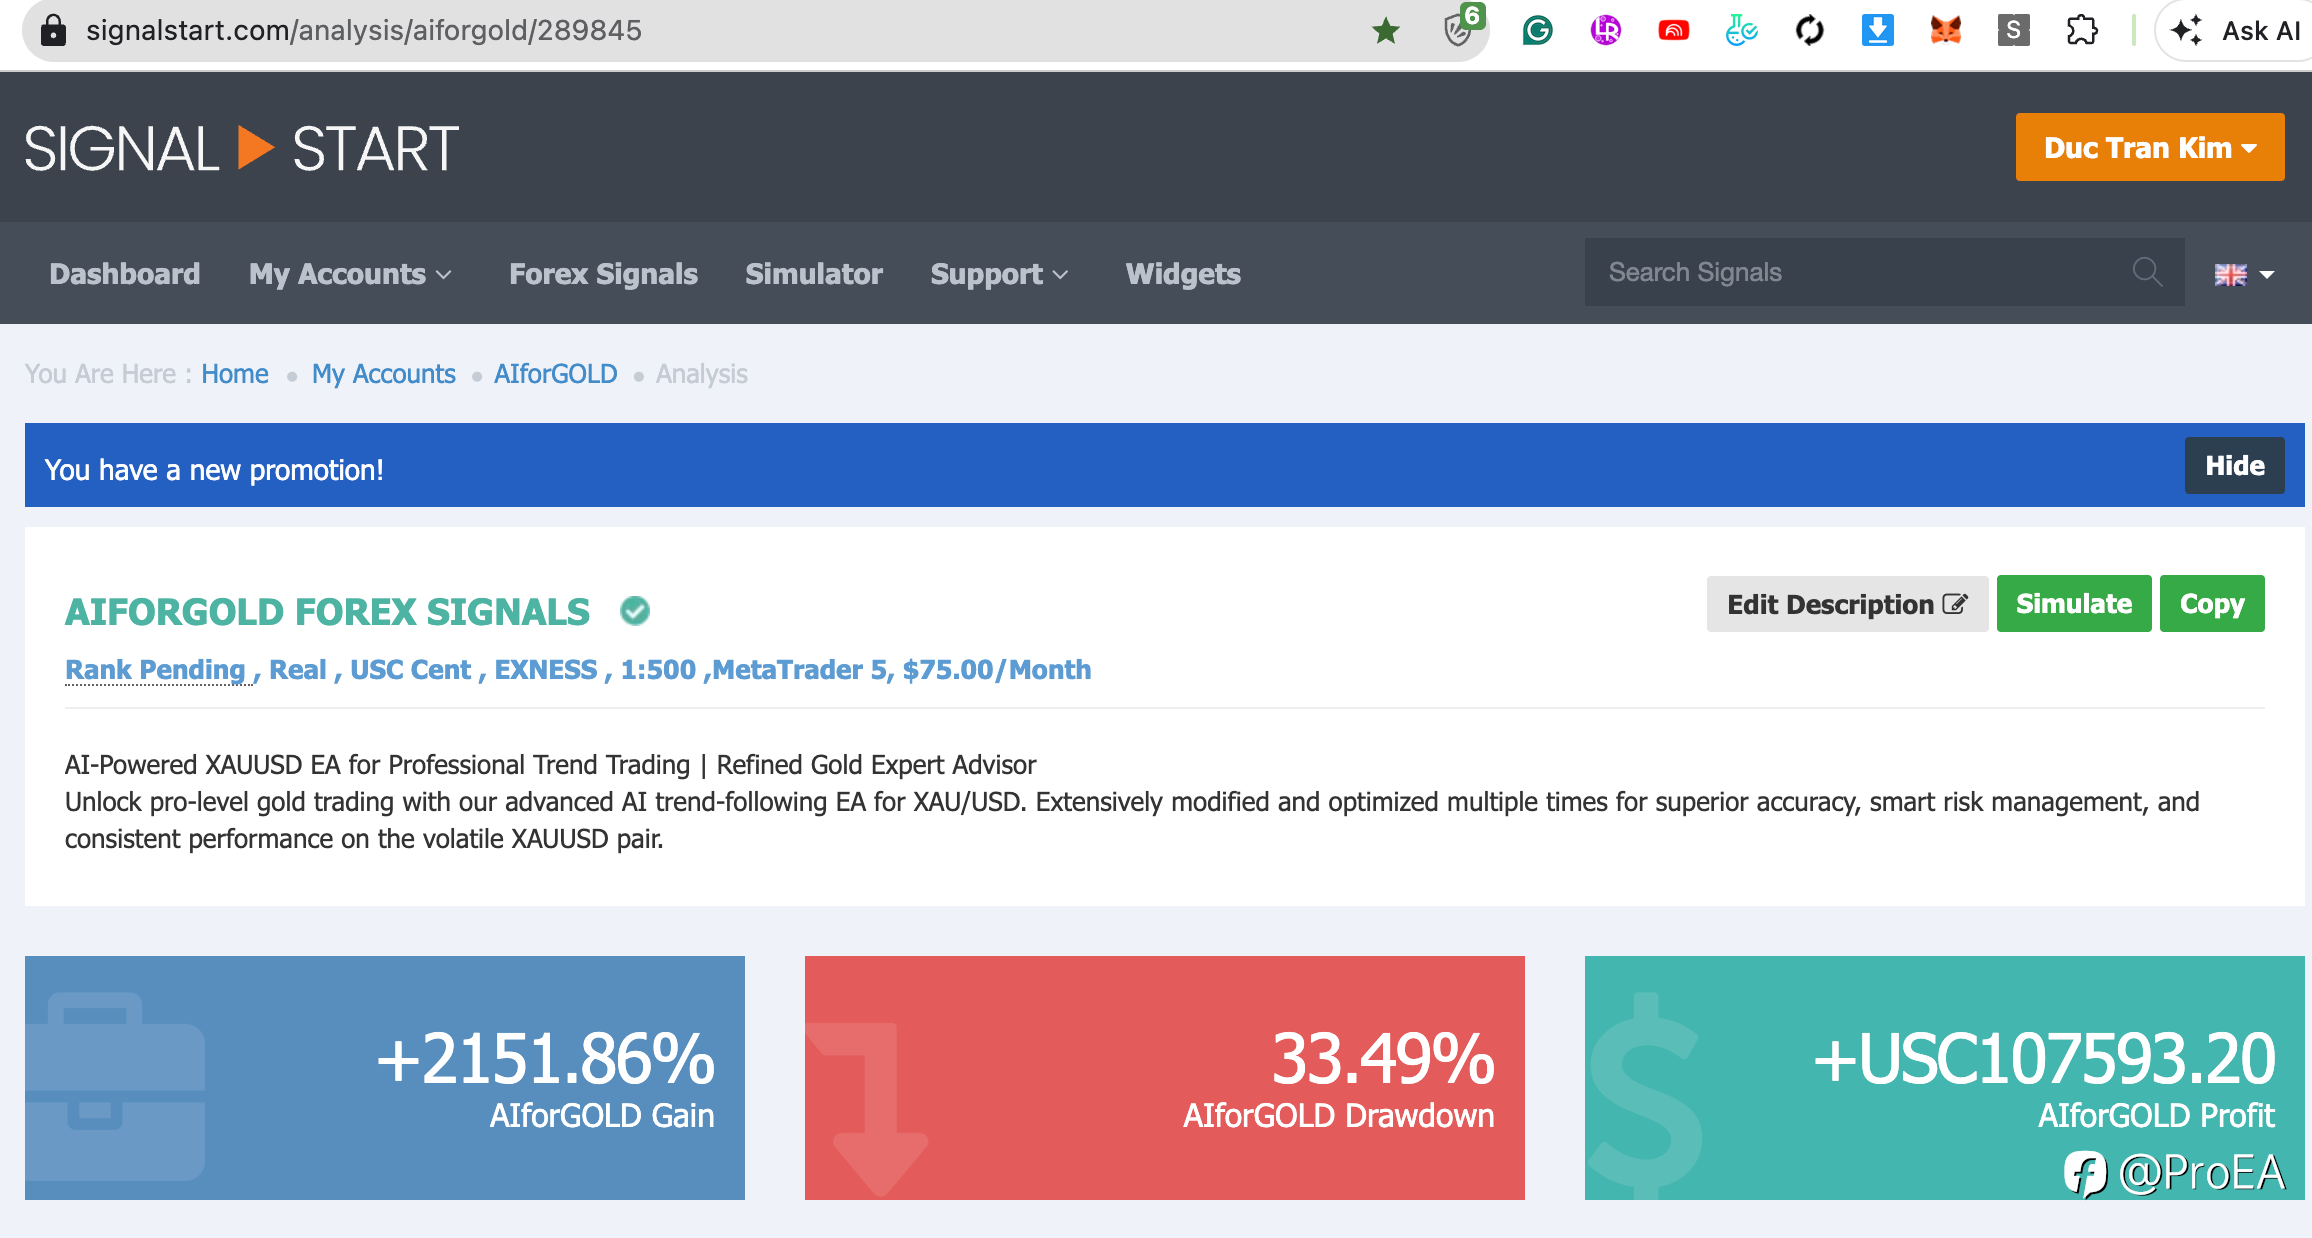
Task: Go to the Dashboard menu item
Action: 125,274
